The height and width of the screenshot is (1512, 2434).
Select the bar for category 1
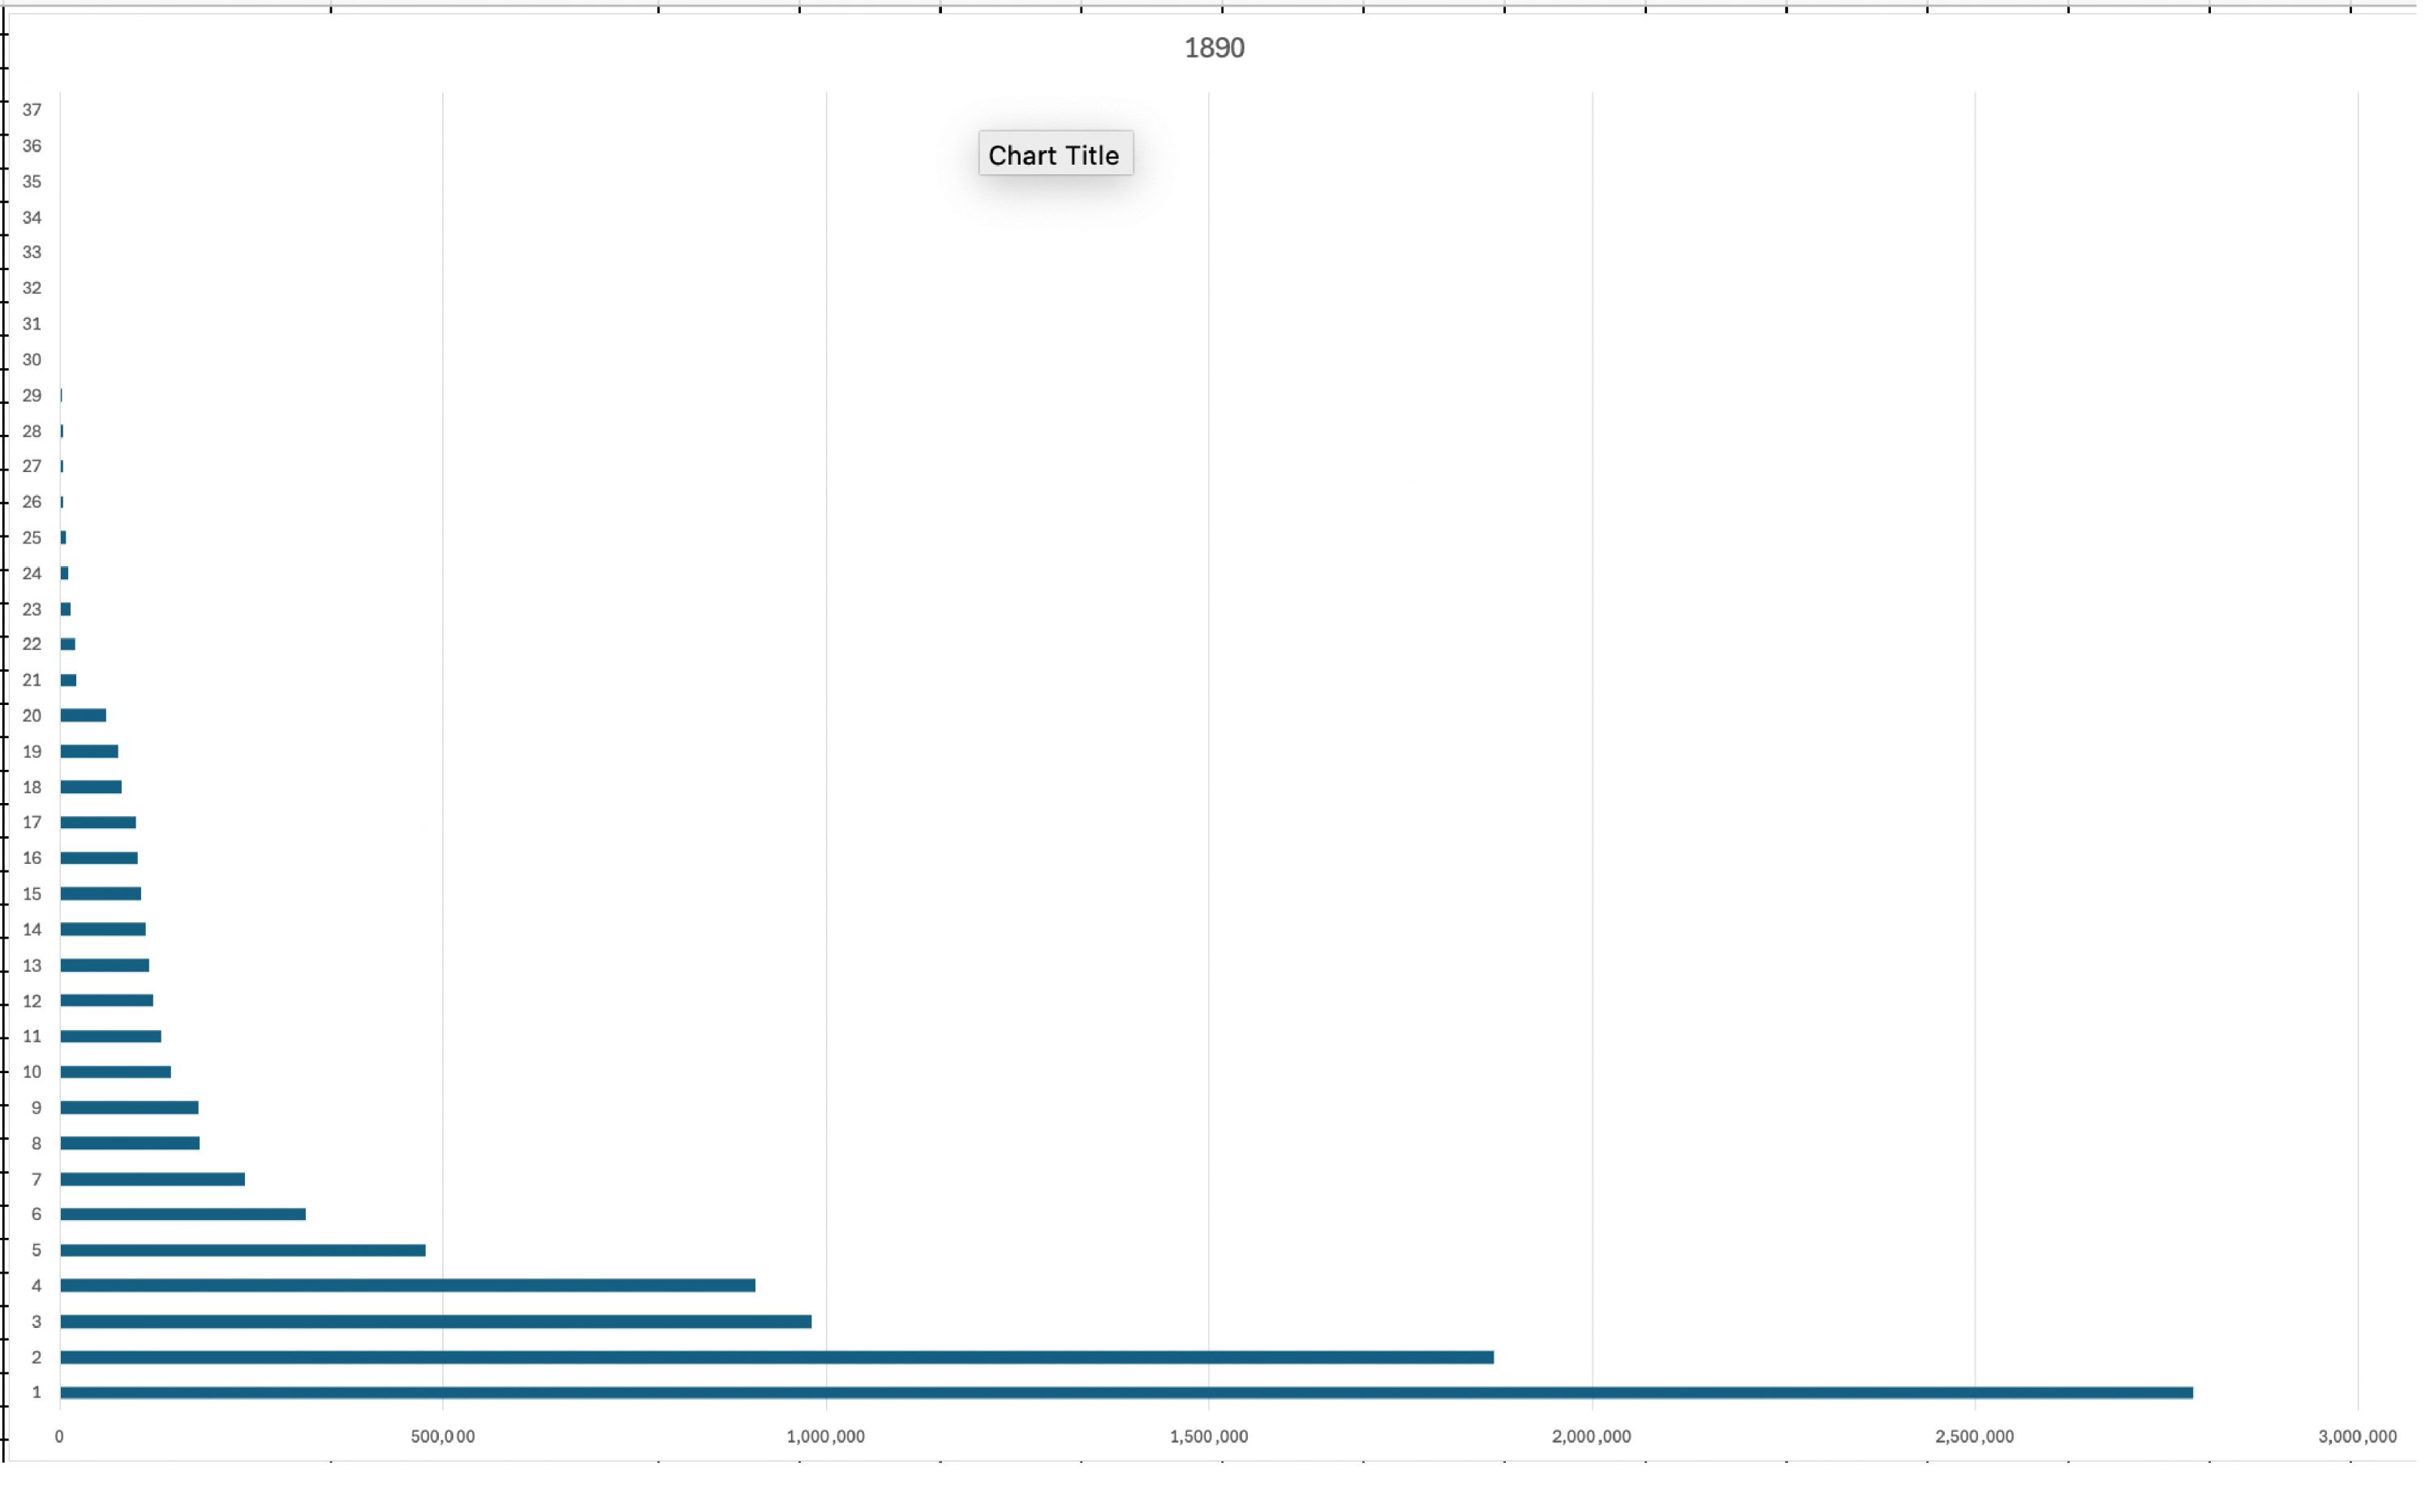[1125, 1392]
